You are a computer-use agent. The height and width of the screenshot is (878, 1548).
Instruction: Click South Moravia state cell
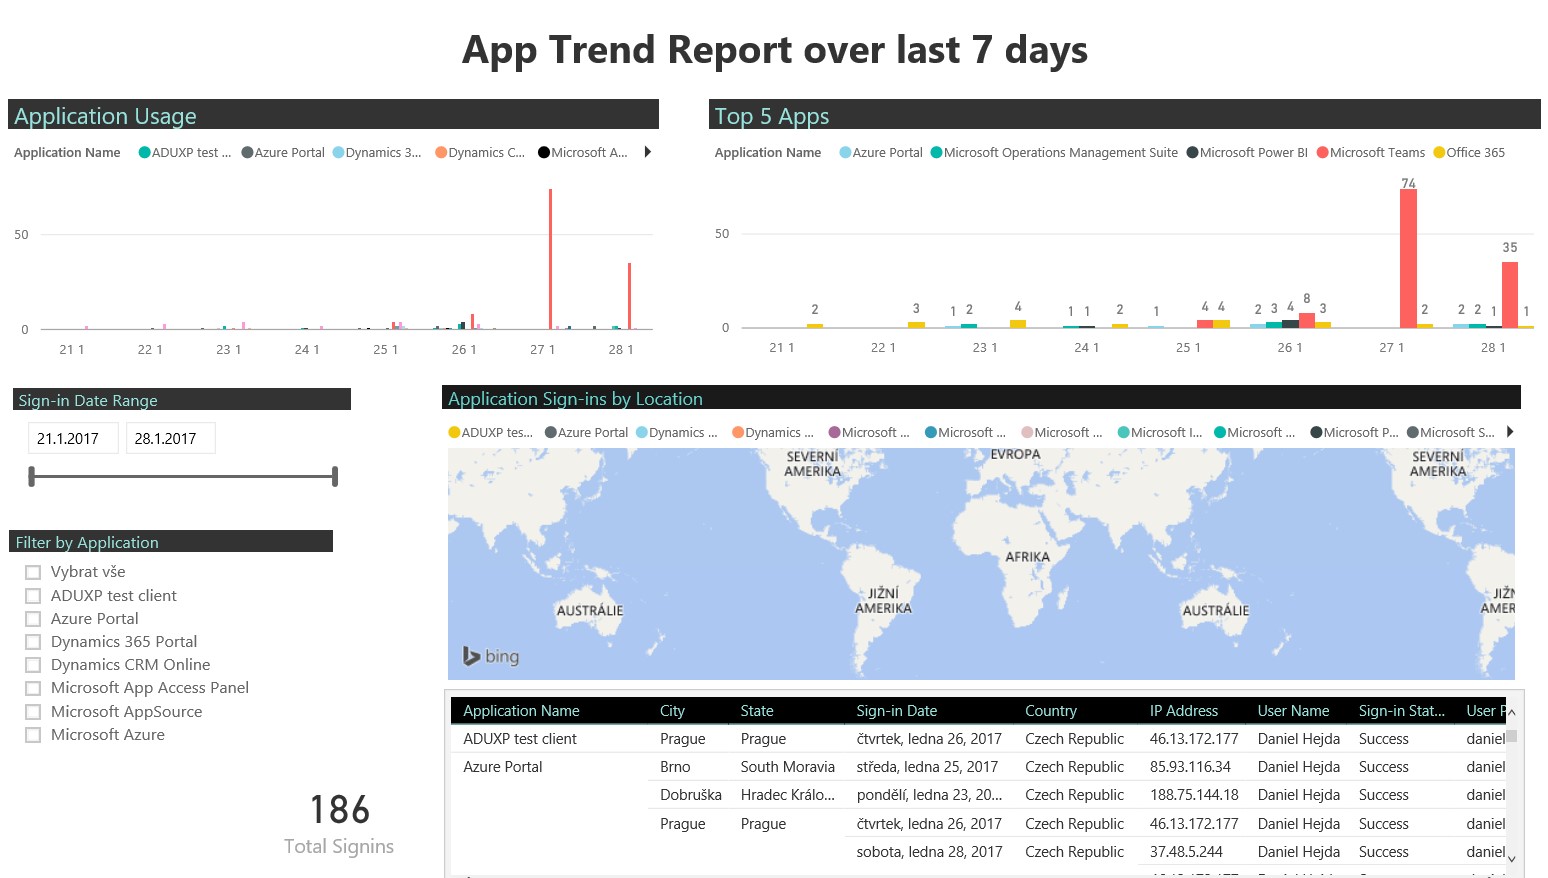788,767
